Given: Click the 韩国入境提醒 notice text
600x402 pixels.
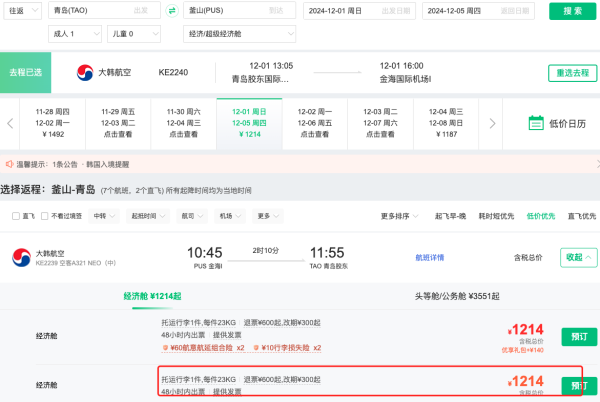Looking at the screenshot, I should (x=108, y=164).
